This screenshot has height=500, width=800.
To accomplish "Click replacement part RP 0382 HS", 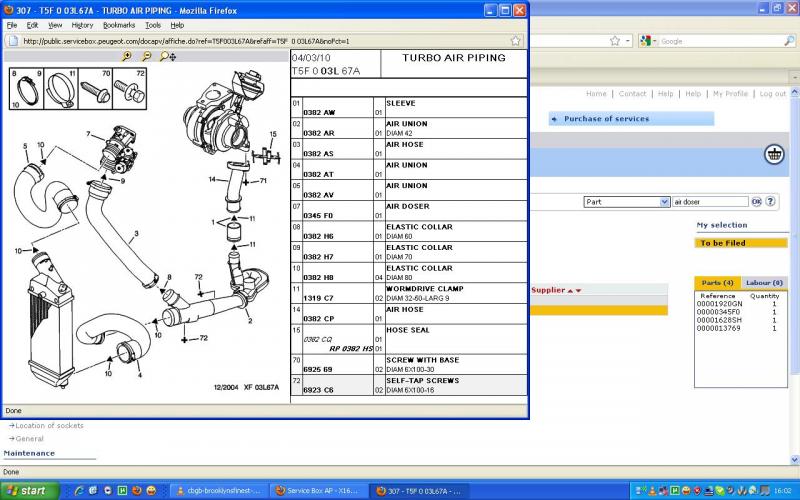I will [351, 349].
